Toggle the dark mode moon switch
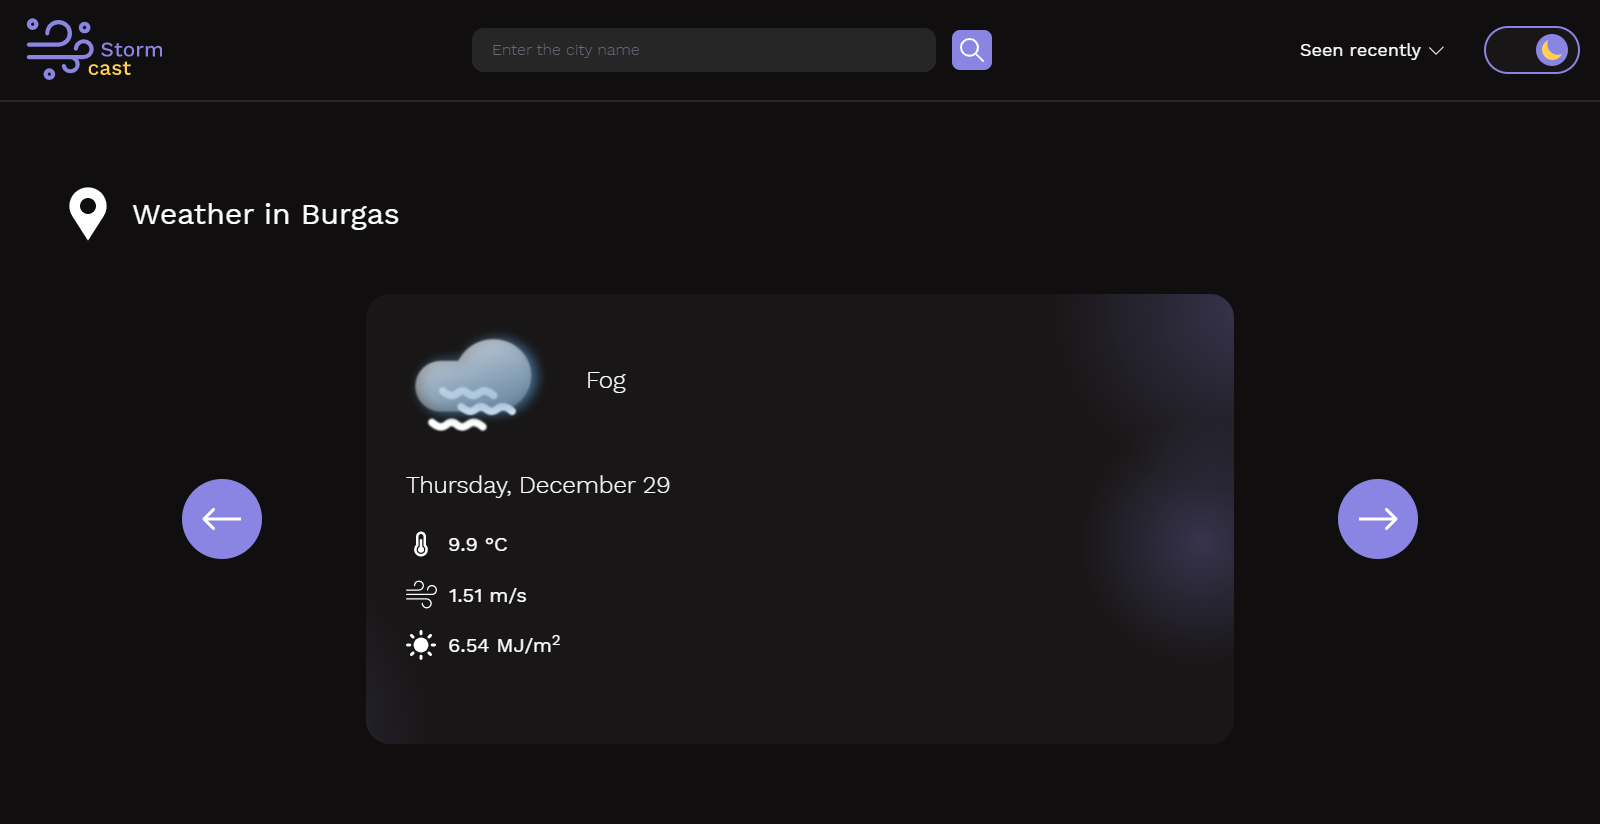Image resolution: width=1600 pixels, height=824 pixels. (x=1532, y=50)
